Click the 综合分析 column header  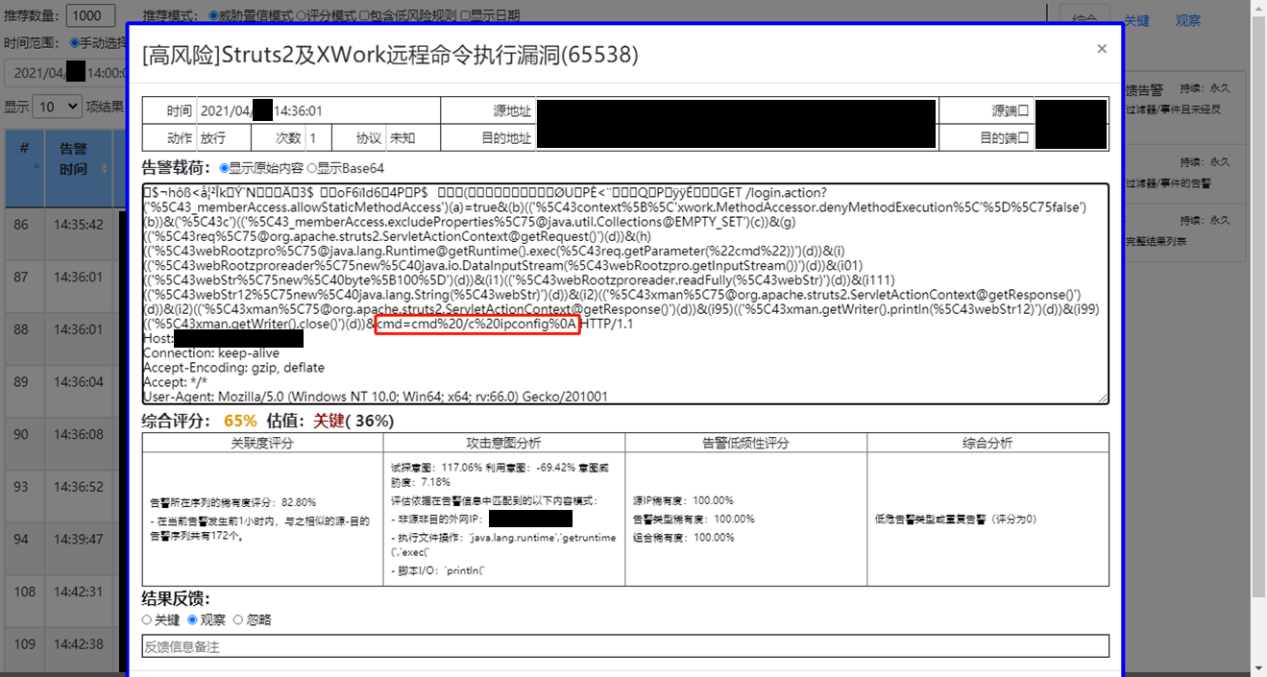(988, 442)
